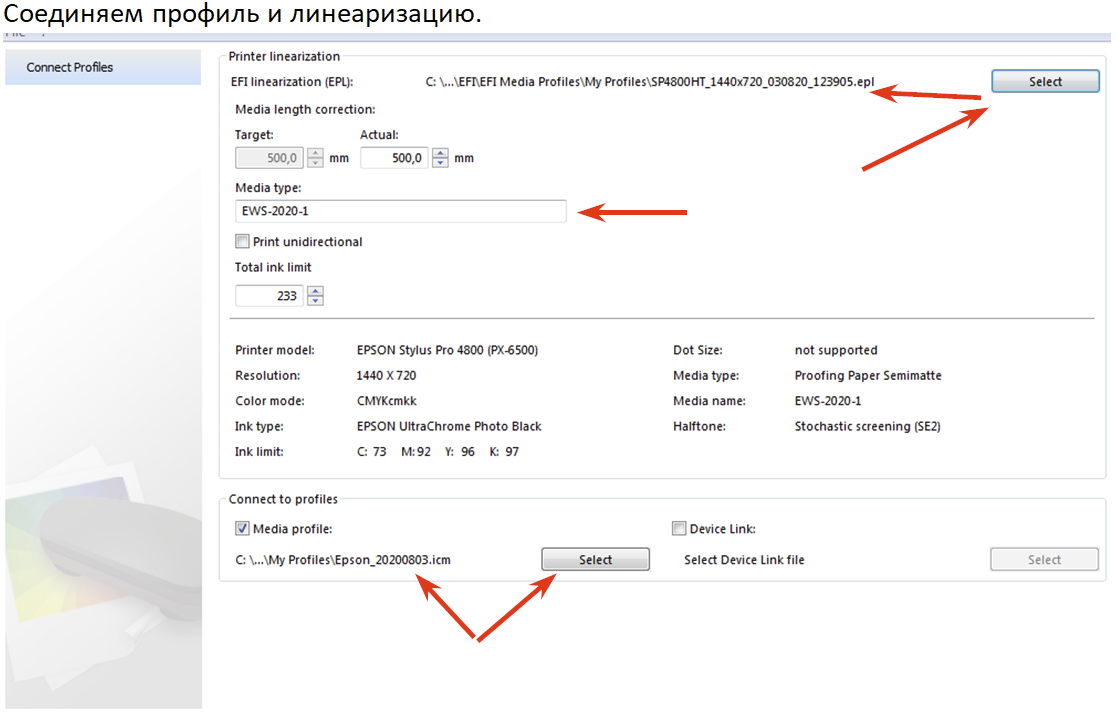
Task: Increase the Total ink limit value
Action: tap(315, 290)
